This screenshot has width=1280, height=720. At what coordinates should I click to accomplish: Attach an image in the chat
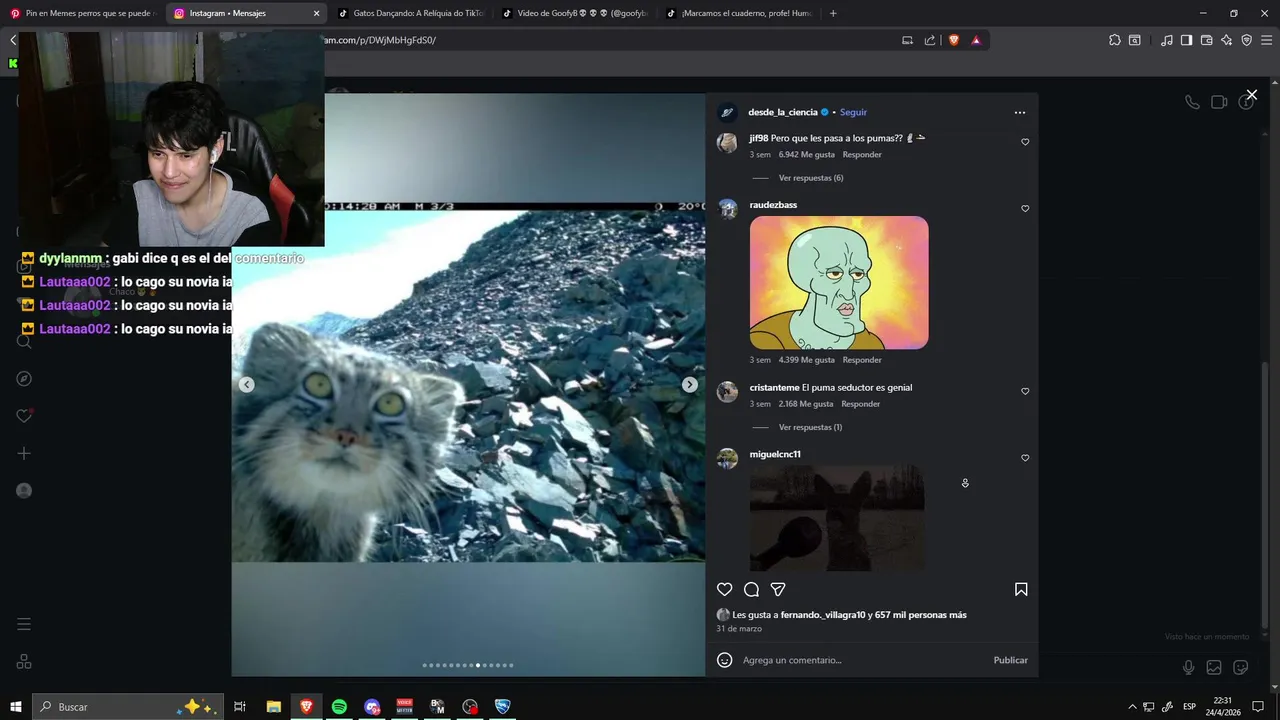click(x=1214, y=667)
